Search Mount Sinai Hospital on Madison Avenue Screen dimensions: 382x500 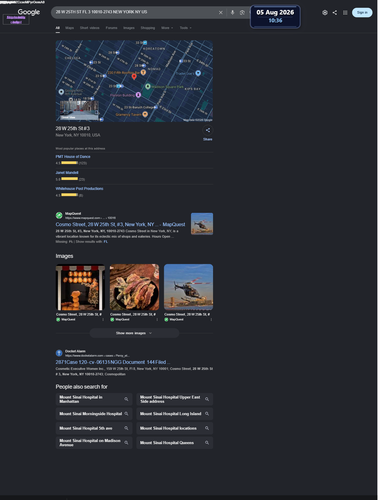tap(94, 443)
